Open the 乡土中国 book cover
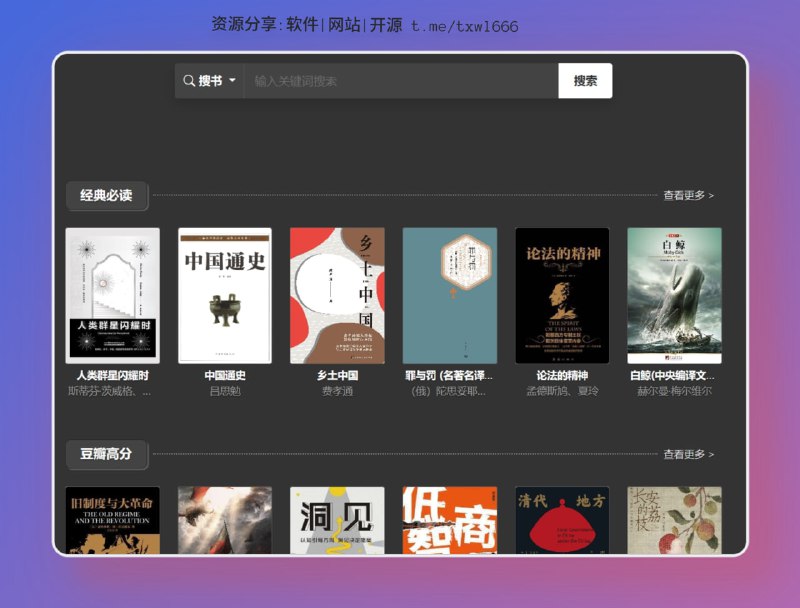Screen dimensions: 800x608 point(337,296)
